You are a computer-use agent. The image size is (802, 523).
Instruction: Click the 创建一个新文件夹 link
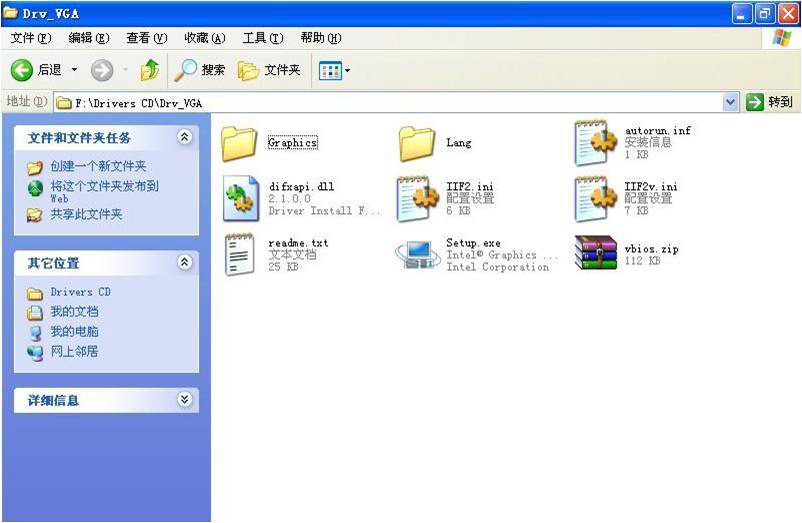pos(98,166)
